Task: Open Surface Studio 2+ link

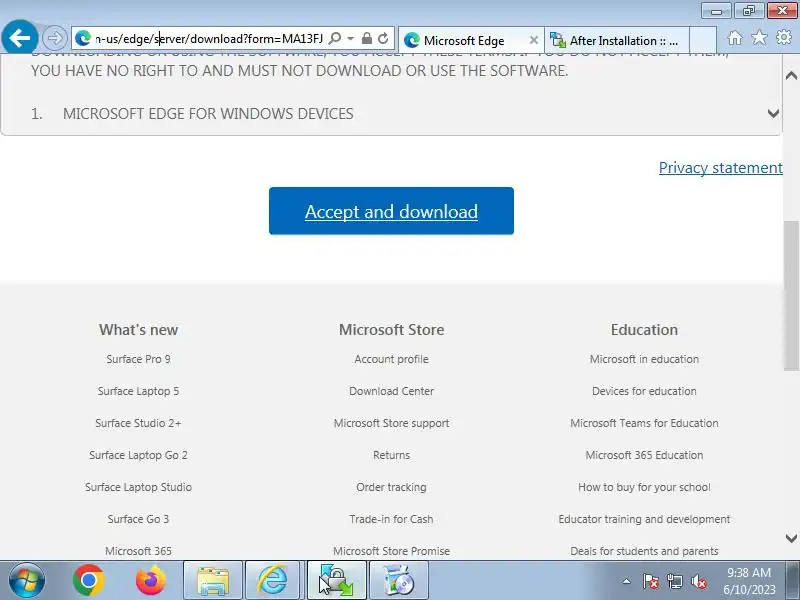Action: [x=138, y=423]
